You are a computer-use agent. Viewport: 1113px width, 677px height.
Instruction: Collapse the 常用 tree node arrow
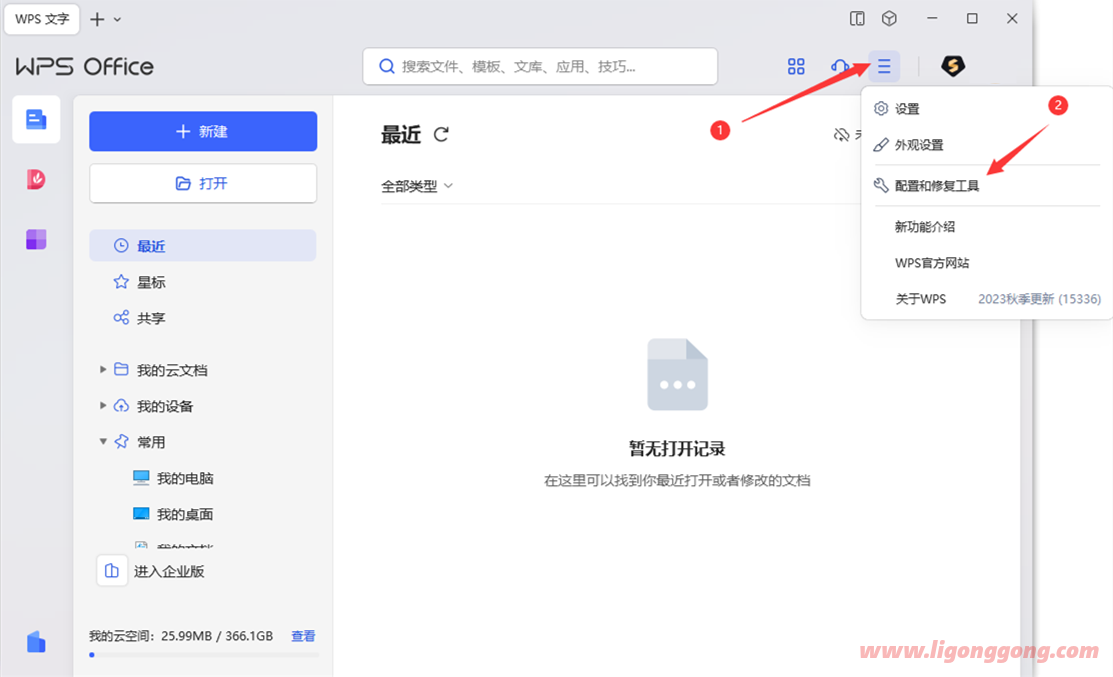(103, 441)
